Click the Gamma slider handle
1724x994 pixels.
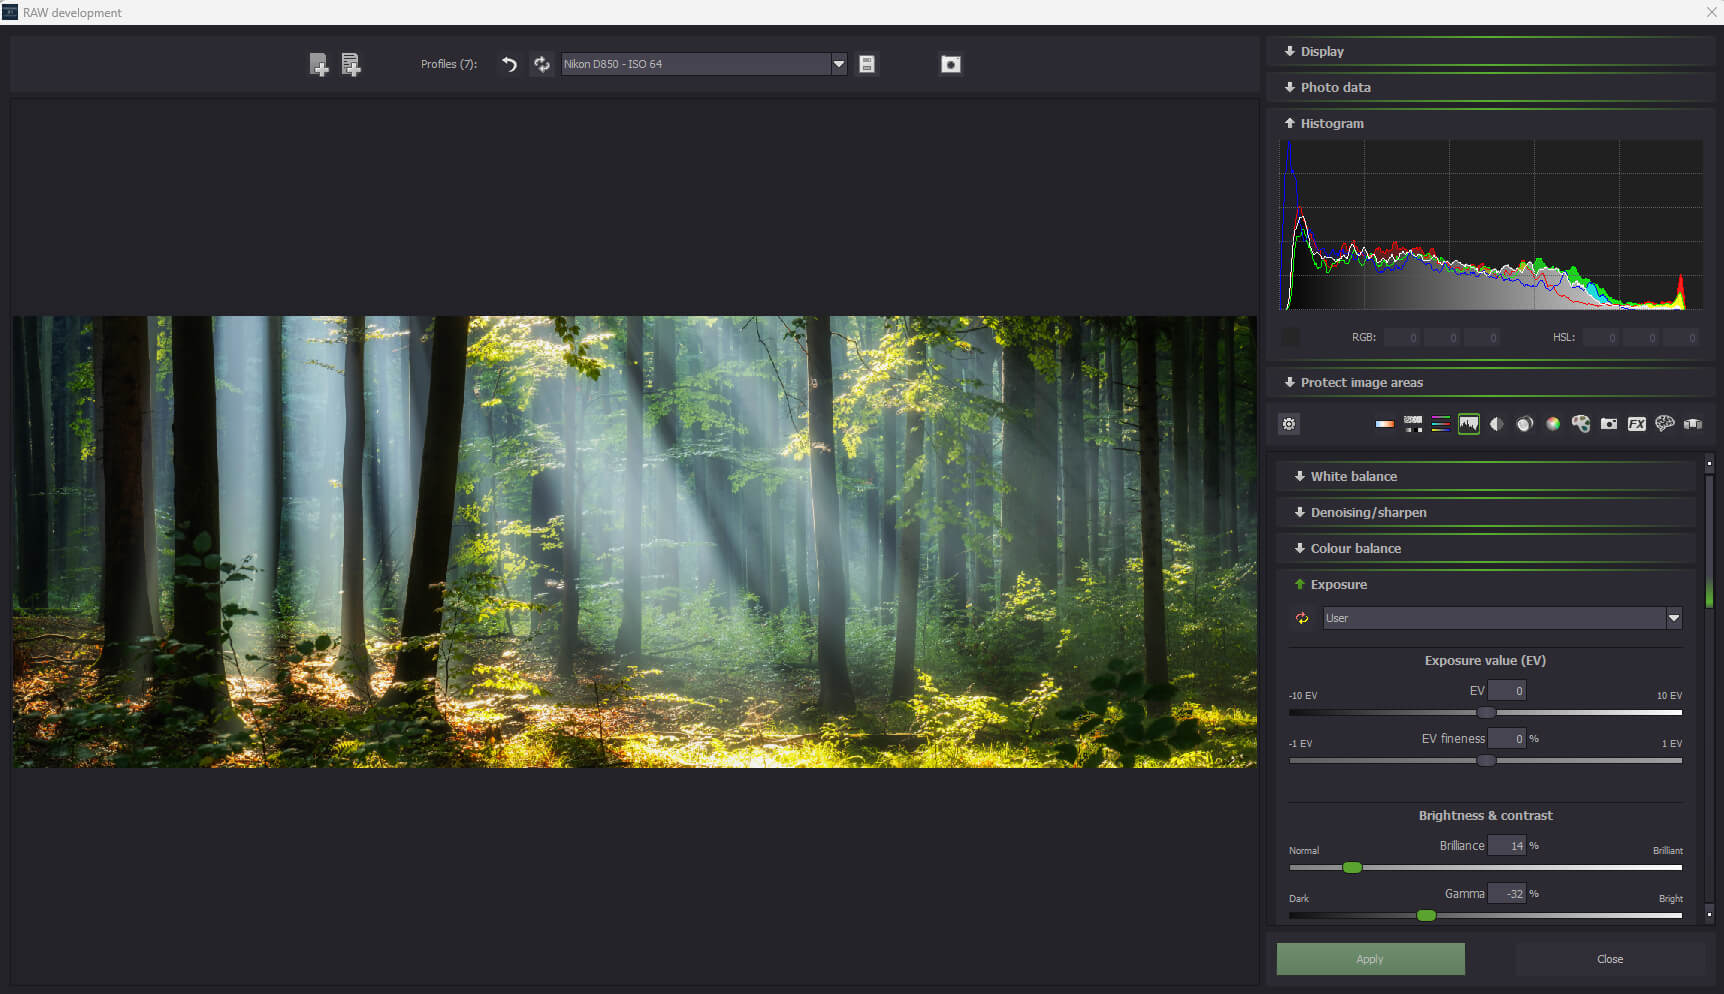1426,915
